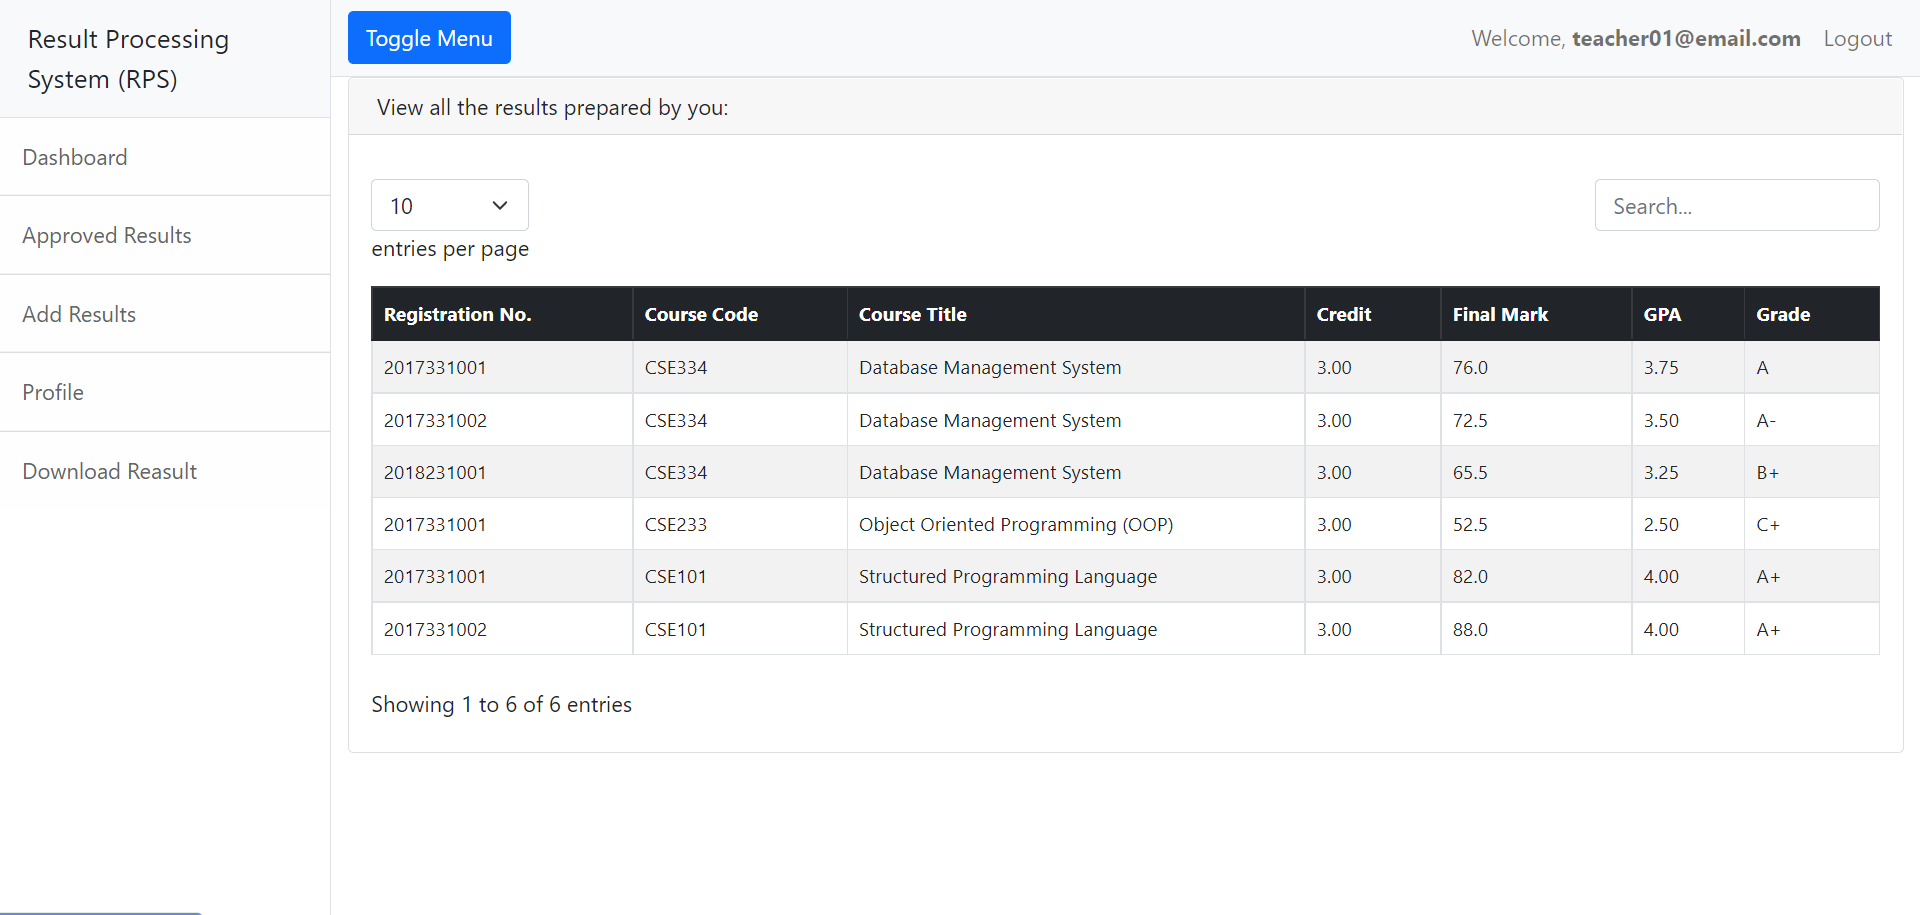The height and width of the screenshot is (915, 1920).
Task: Navigate to Add Results page
Action: 79,313
